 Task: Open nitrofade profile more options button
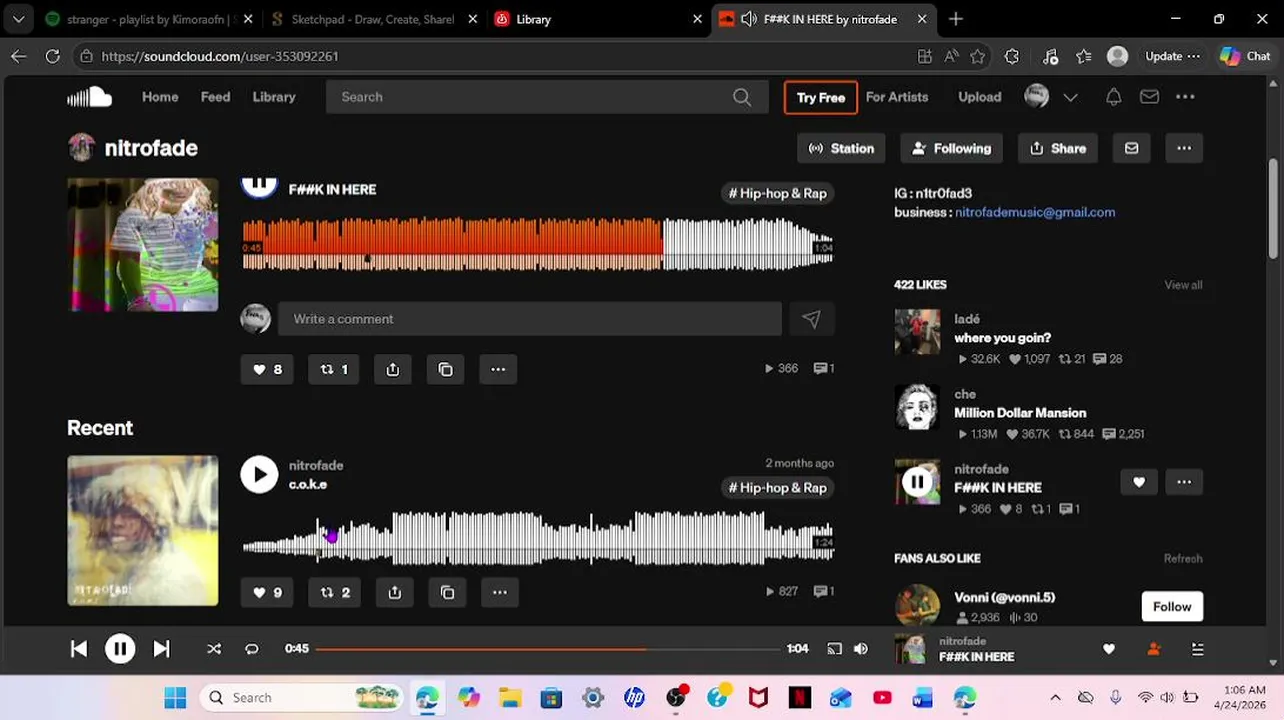[x=1184, y=148]
